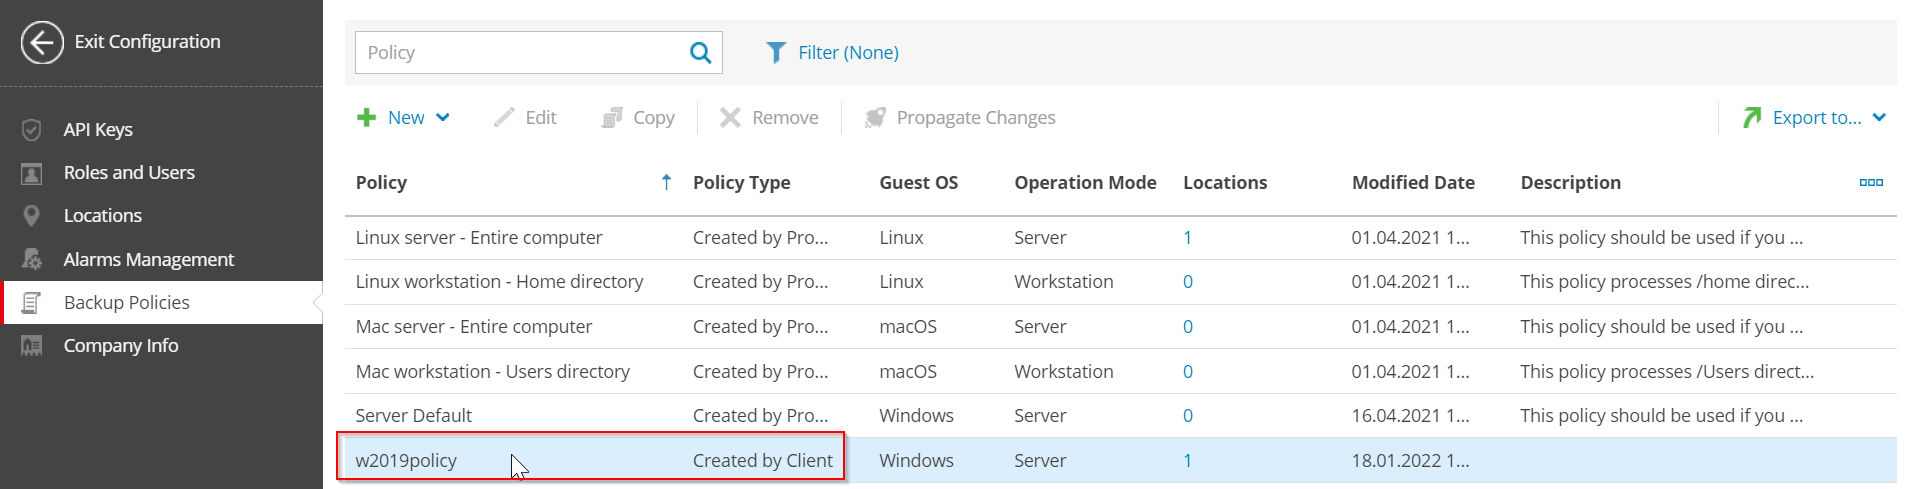Click locations count for w2019policy
This screenshot has width=1919, height=489.
[x=1187, y=461]
